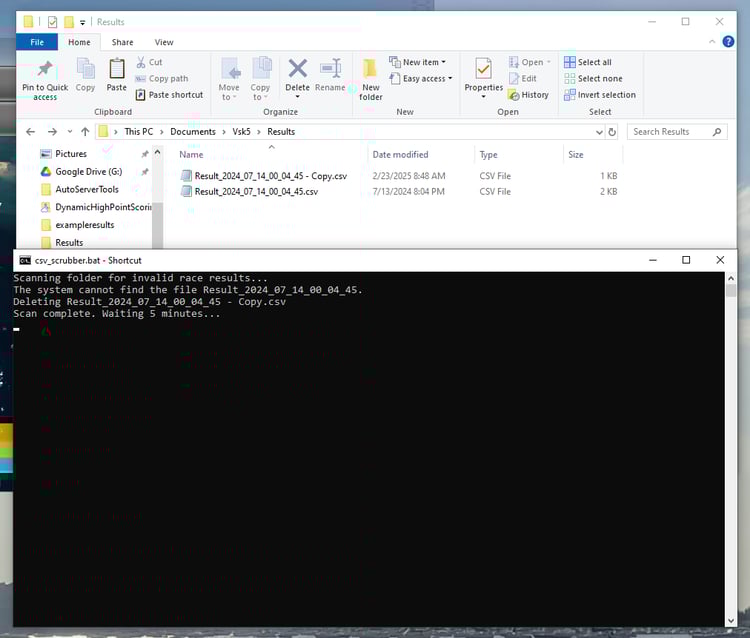
Task: Open the Easy access dropdown
Action: click(421, 78)
